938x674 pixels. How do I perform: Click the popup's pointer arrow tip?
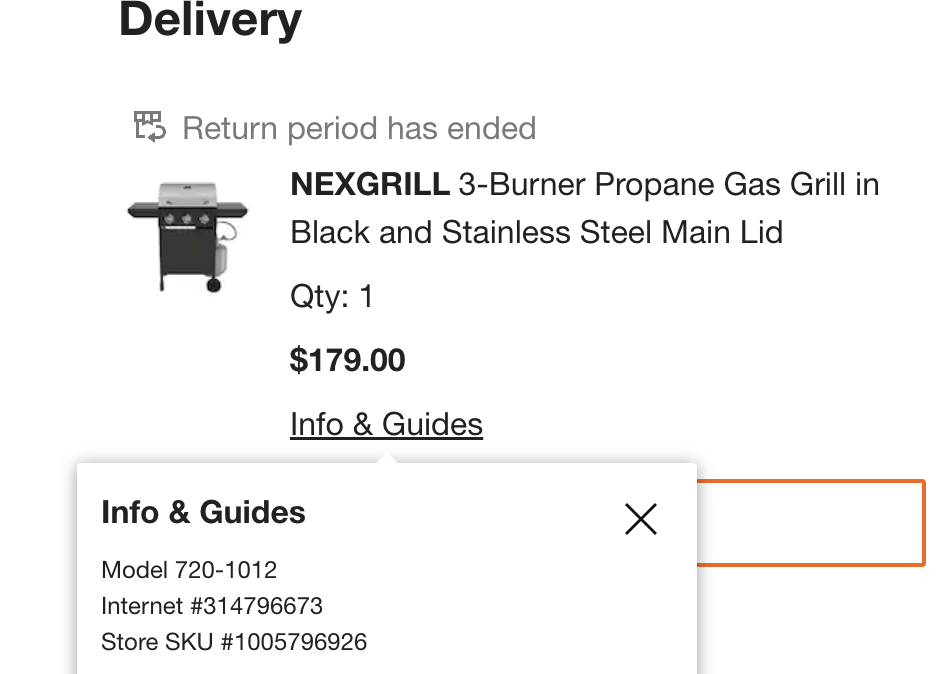pyautogui.click(x=387, y=458)
